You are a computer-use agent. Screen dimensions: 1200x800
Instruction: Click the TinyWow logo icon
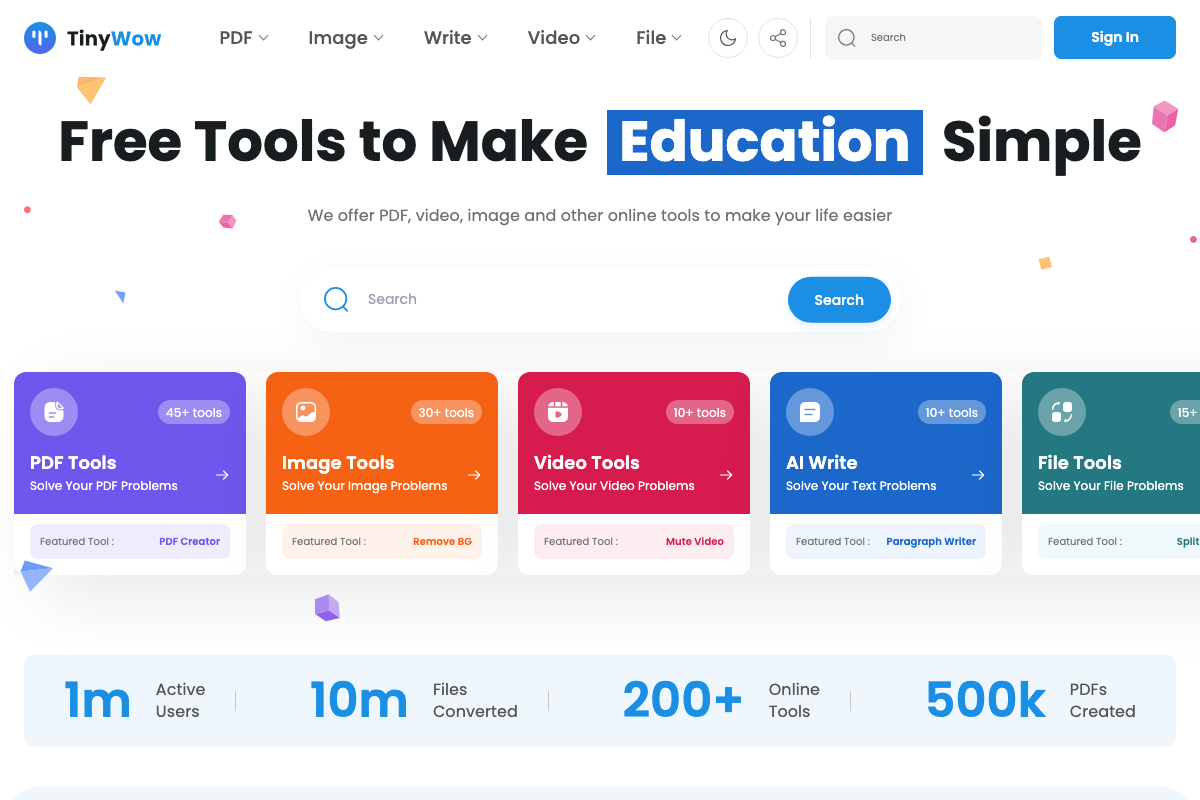(x=40, y=38)
